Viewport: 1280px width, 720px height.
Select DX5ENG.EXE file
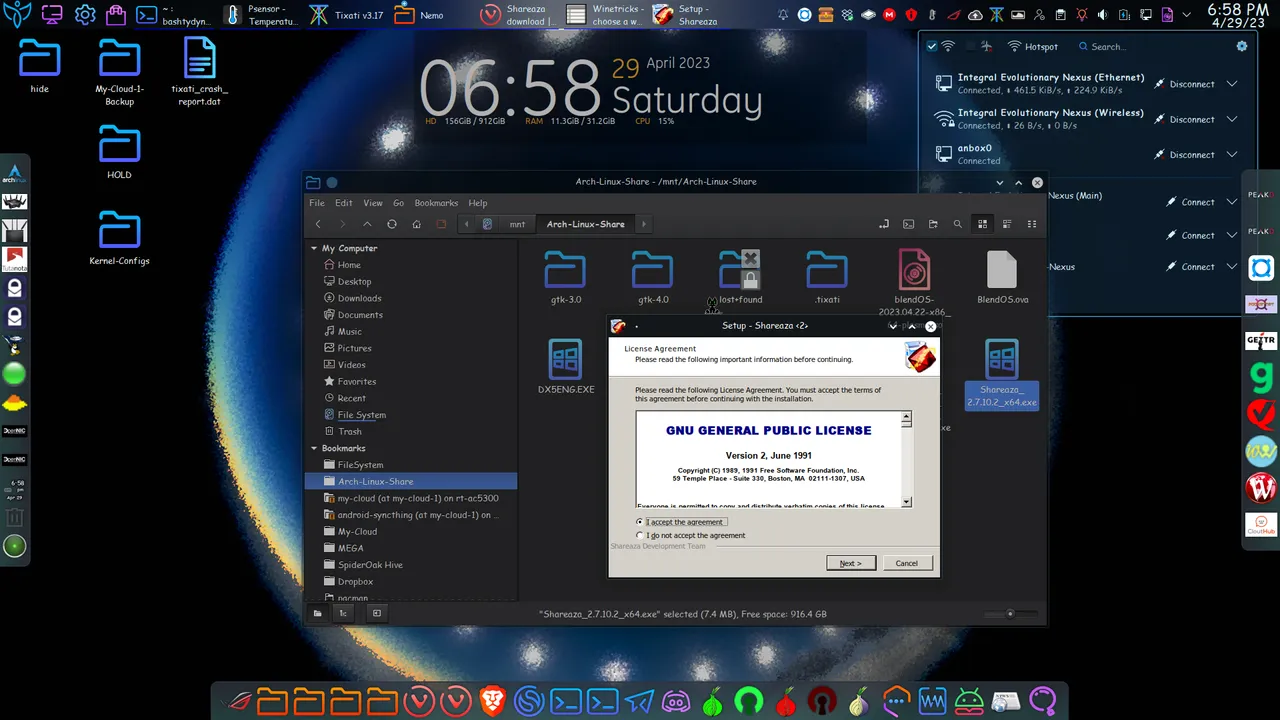pos(566,366)
